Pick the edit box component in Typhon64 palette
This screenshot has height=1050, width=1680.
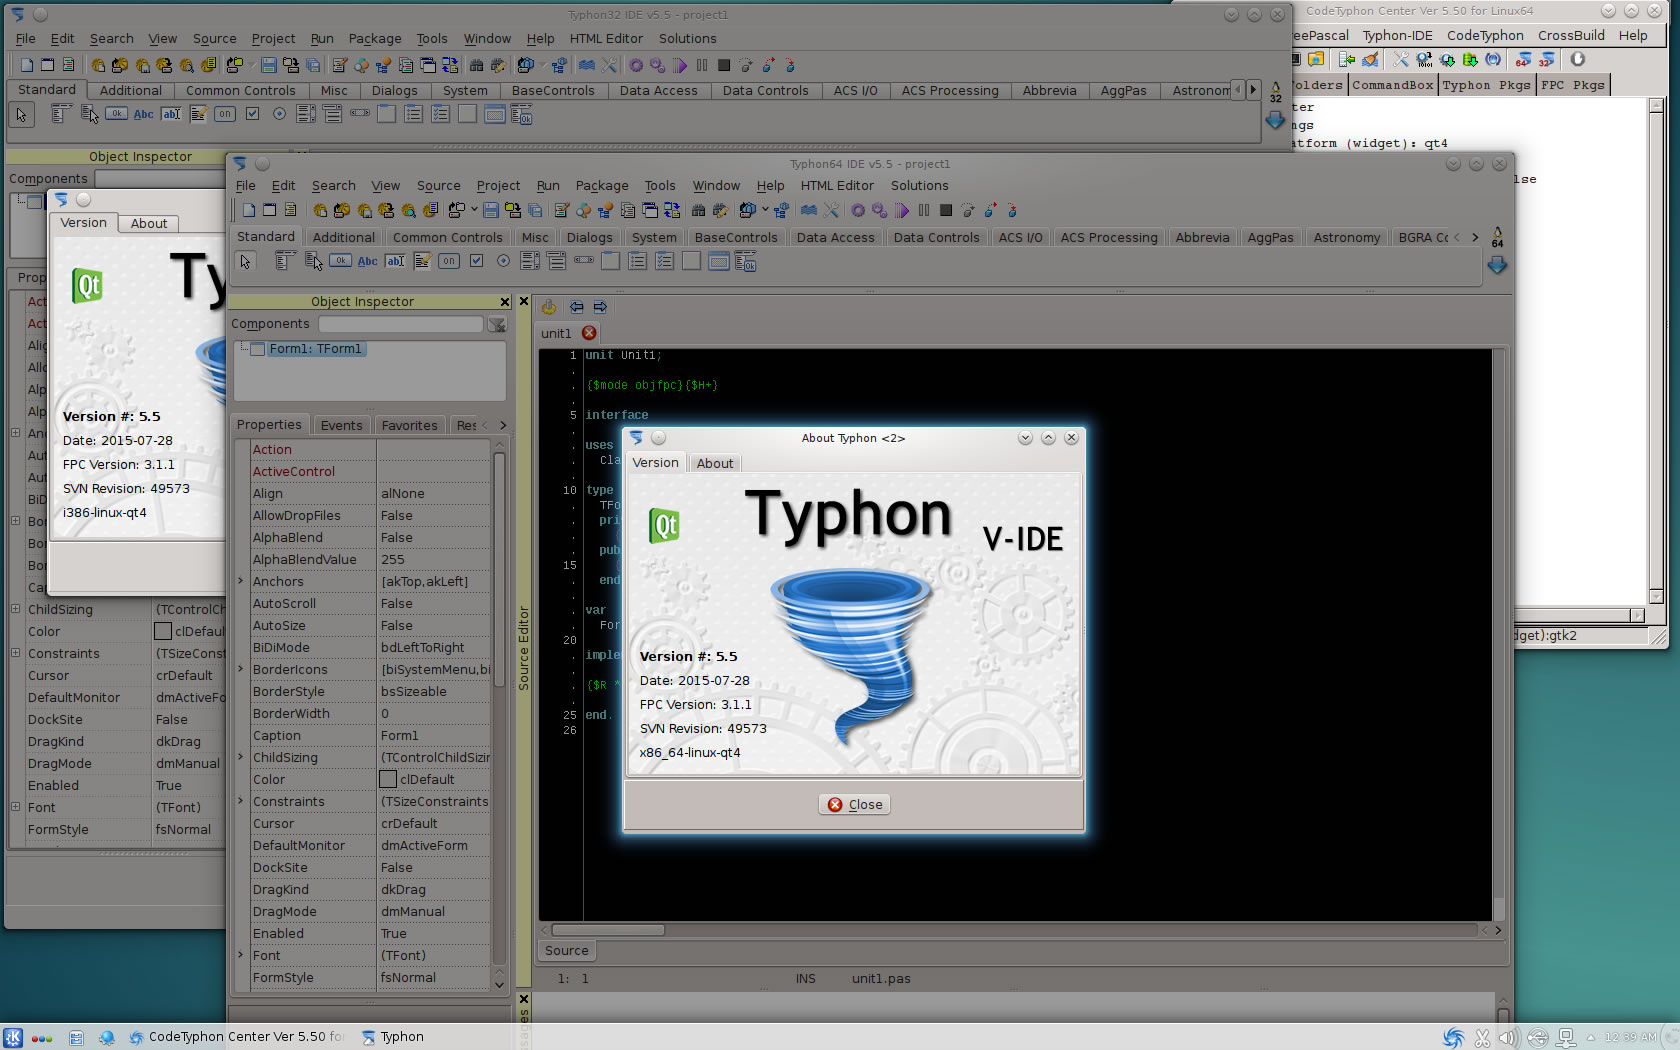pyautogui.click(x=395, y=261)
